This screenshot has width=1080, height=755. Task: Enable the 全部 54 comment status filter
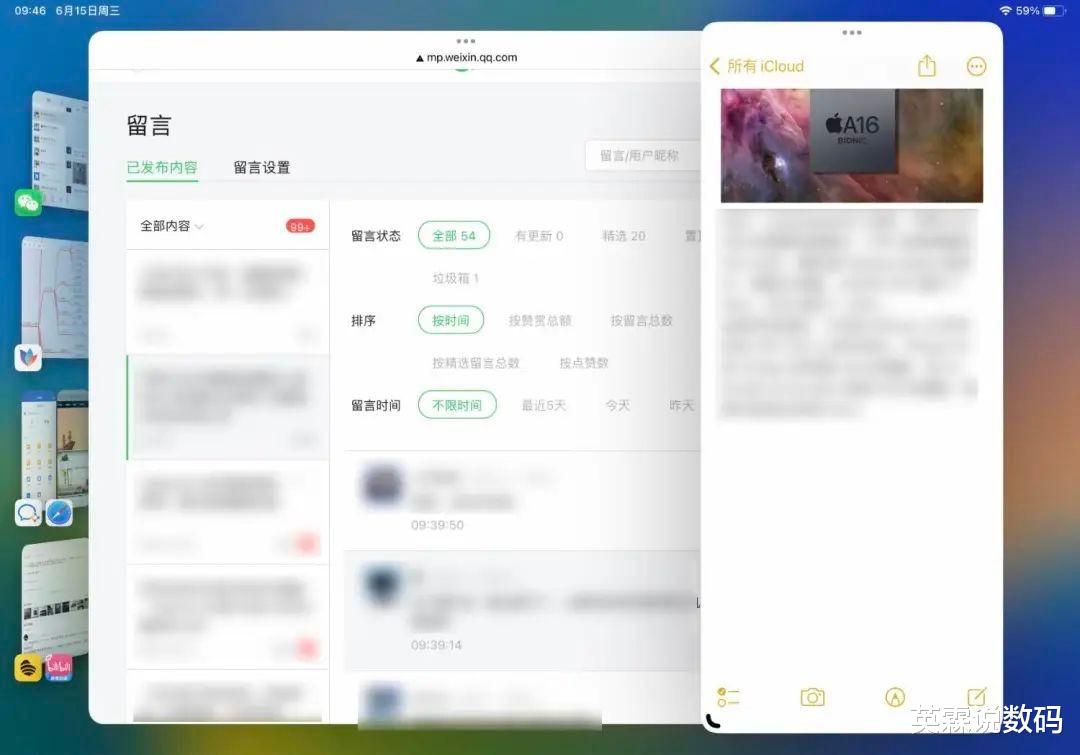(454, 235)
